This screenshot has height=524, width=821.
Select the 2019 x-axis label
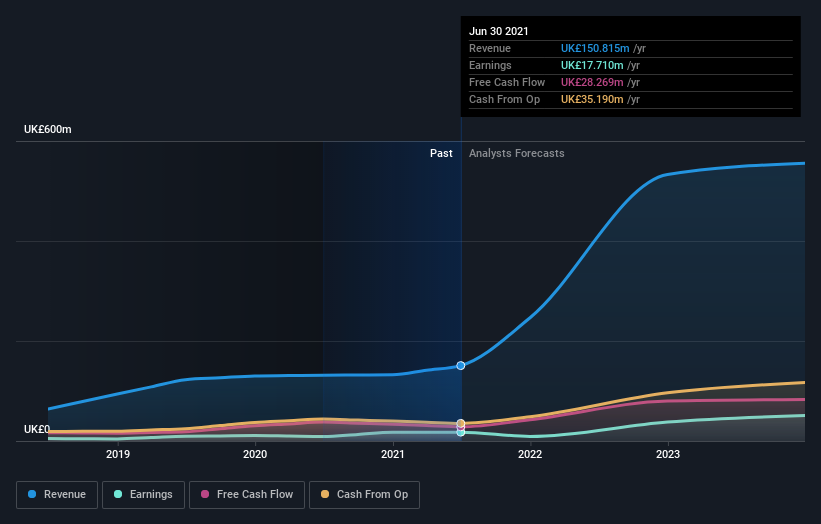click(x=118, y=454)
